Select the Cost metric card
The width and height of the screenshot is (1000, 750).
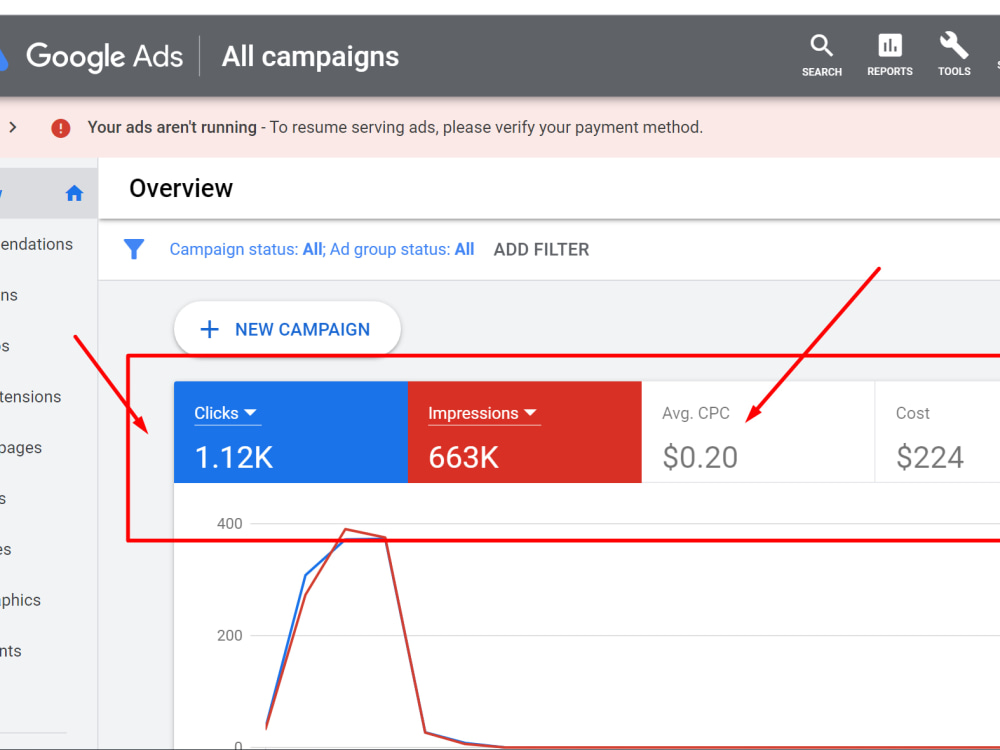[938, 432]
